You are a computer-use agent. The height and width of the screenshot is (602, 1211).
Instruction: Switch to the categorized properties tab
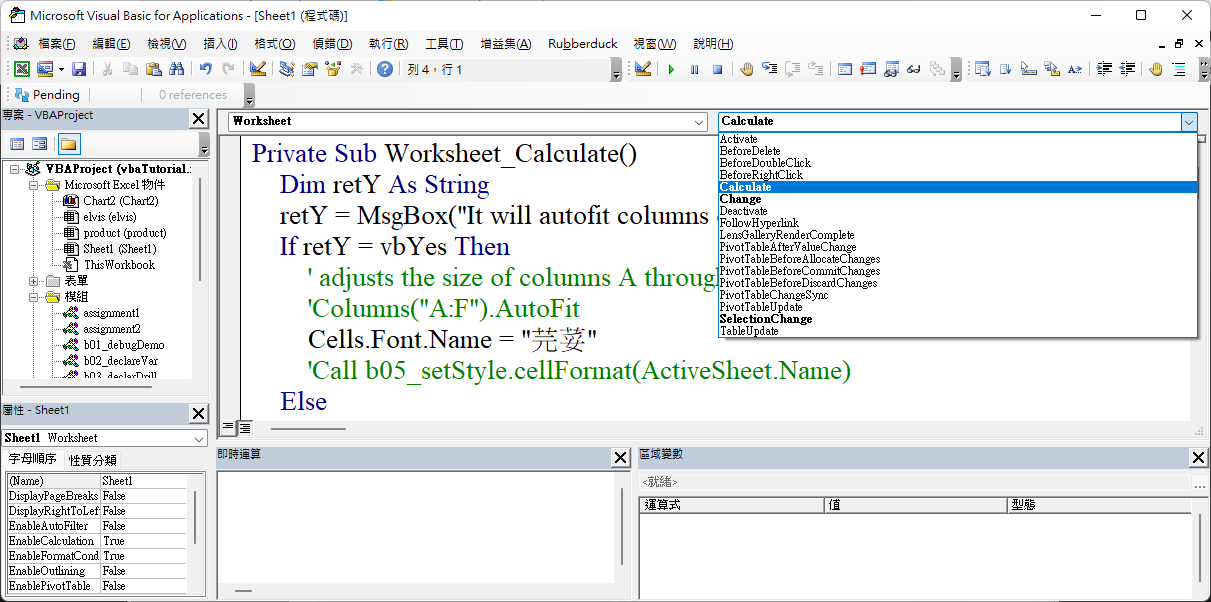click(x=92, y=460)
